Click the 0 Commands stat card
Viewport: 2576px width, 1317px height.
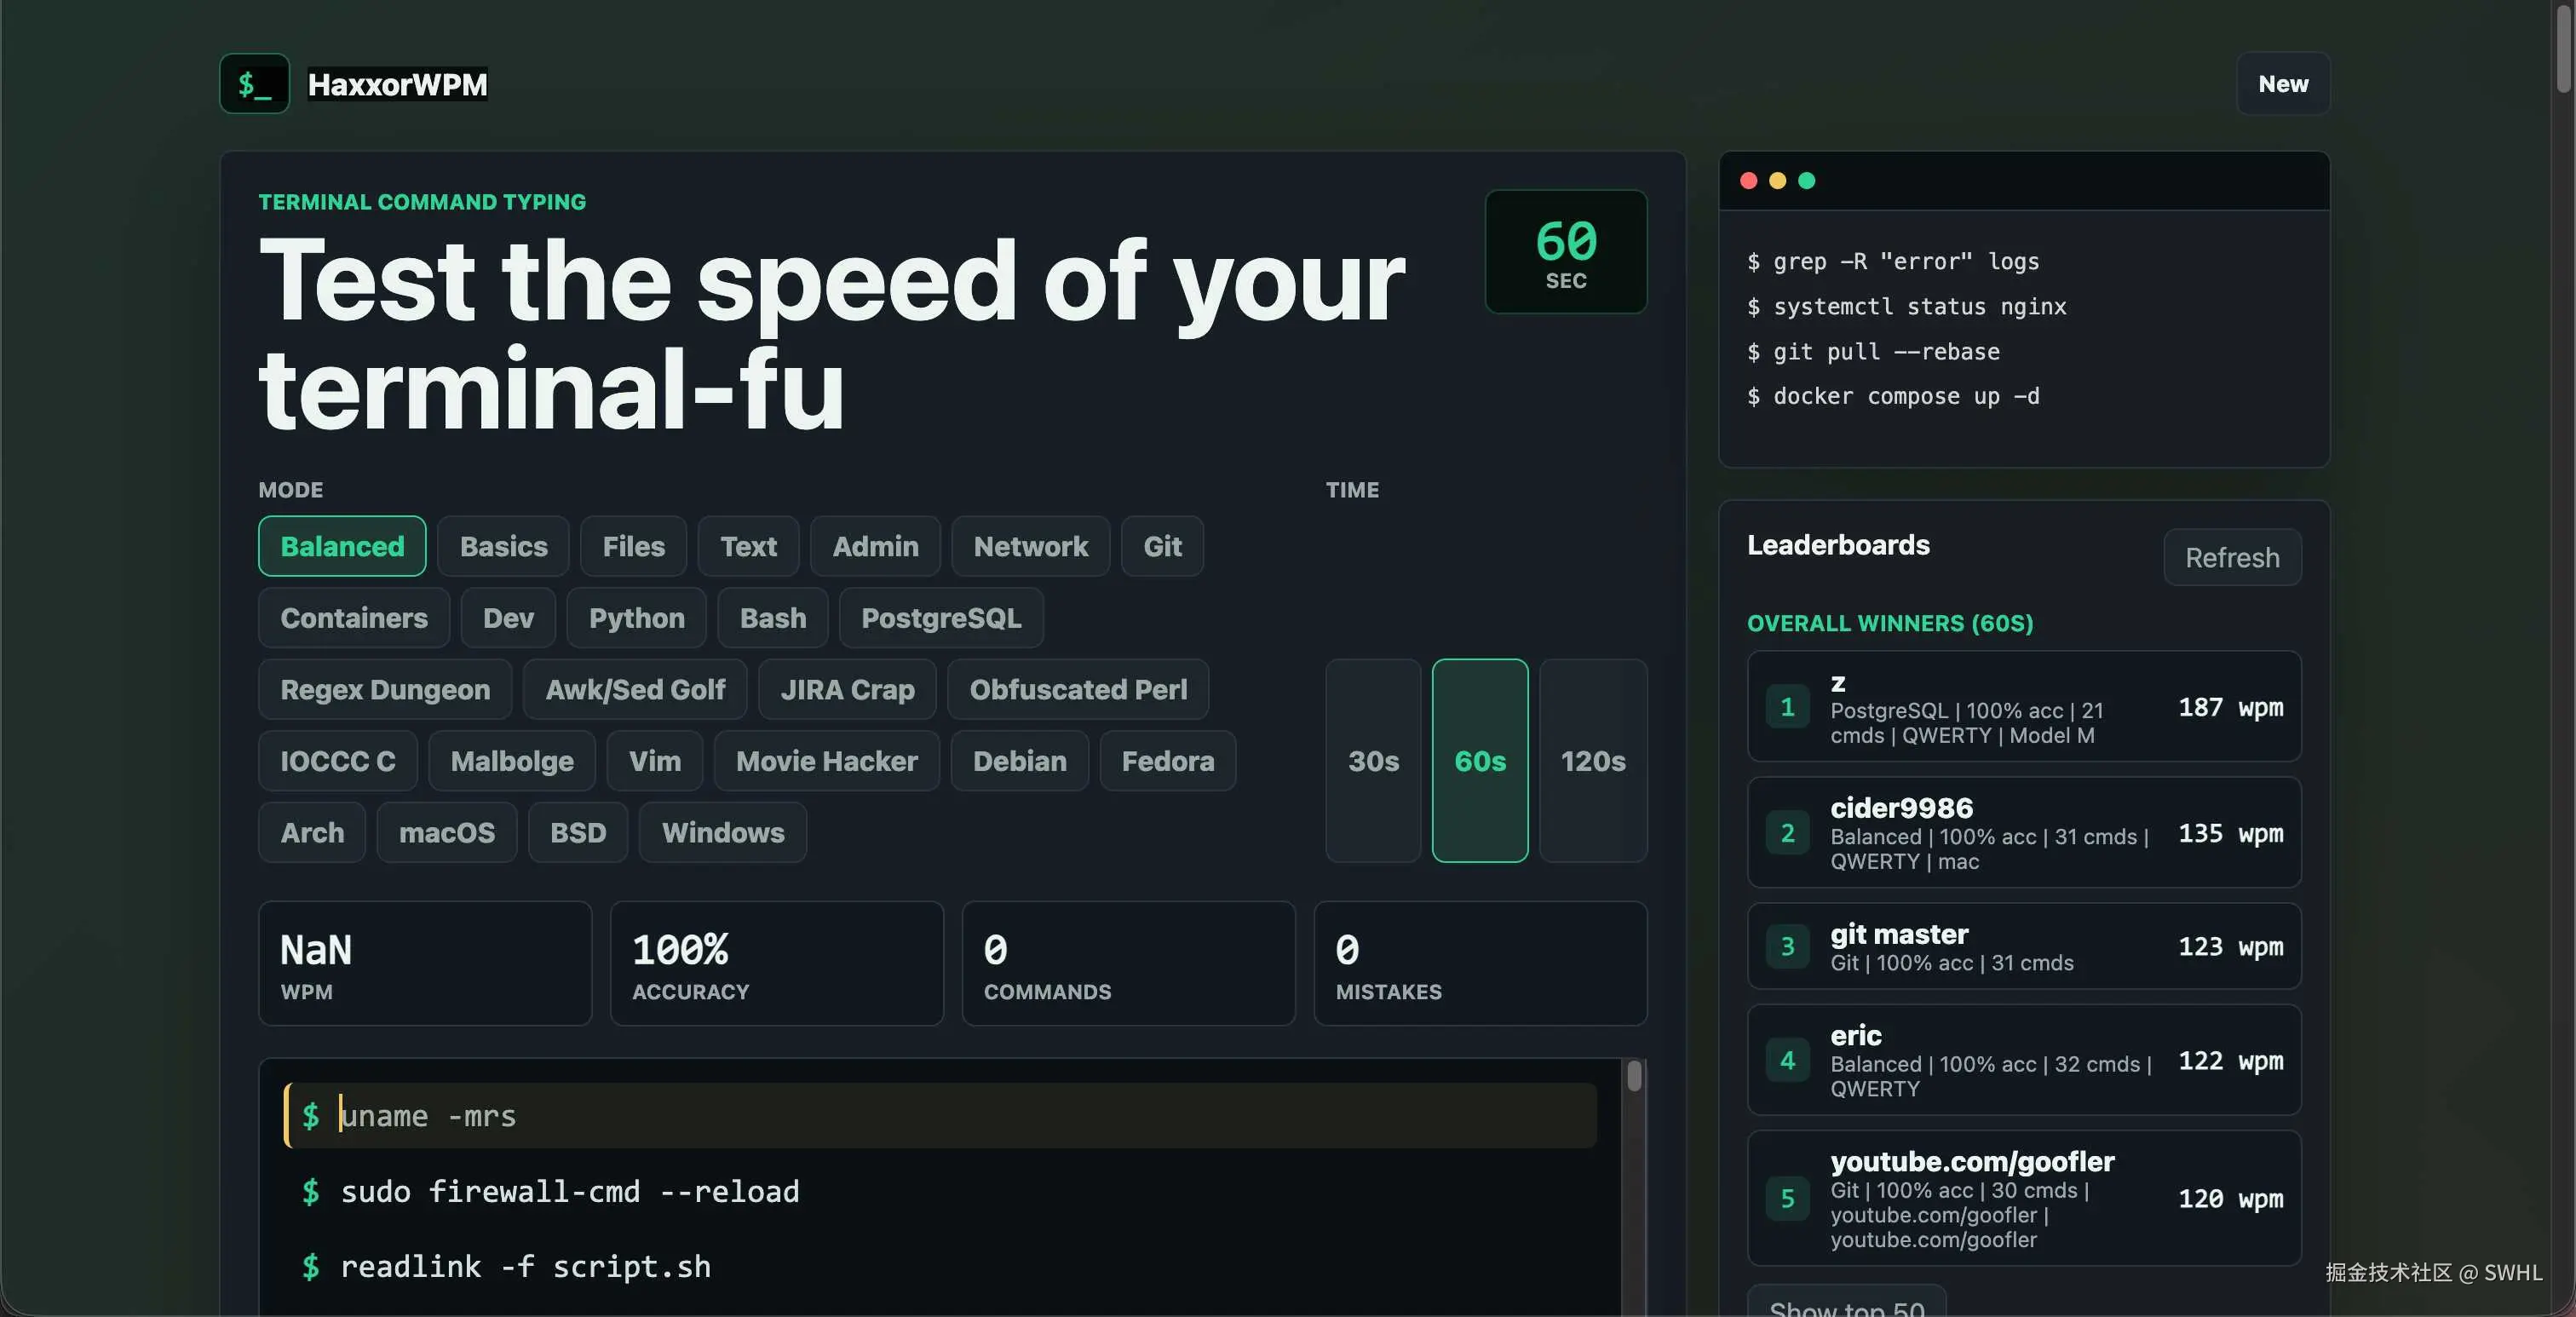(x=1128, y=963)
